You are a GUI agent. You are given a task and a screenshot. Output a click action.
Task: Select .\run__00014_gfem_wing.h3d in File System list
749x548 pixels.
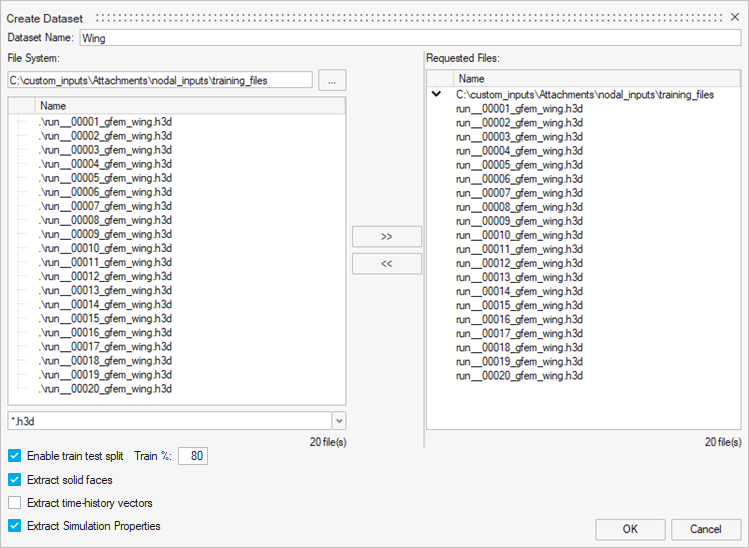[x=105, y=304]
